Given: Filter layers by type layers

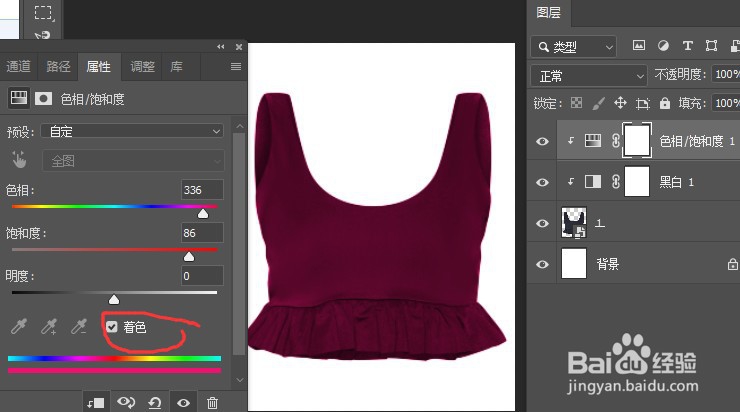Looking at the screenshot, I should 688,45.
